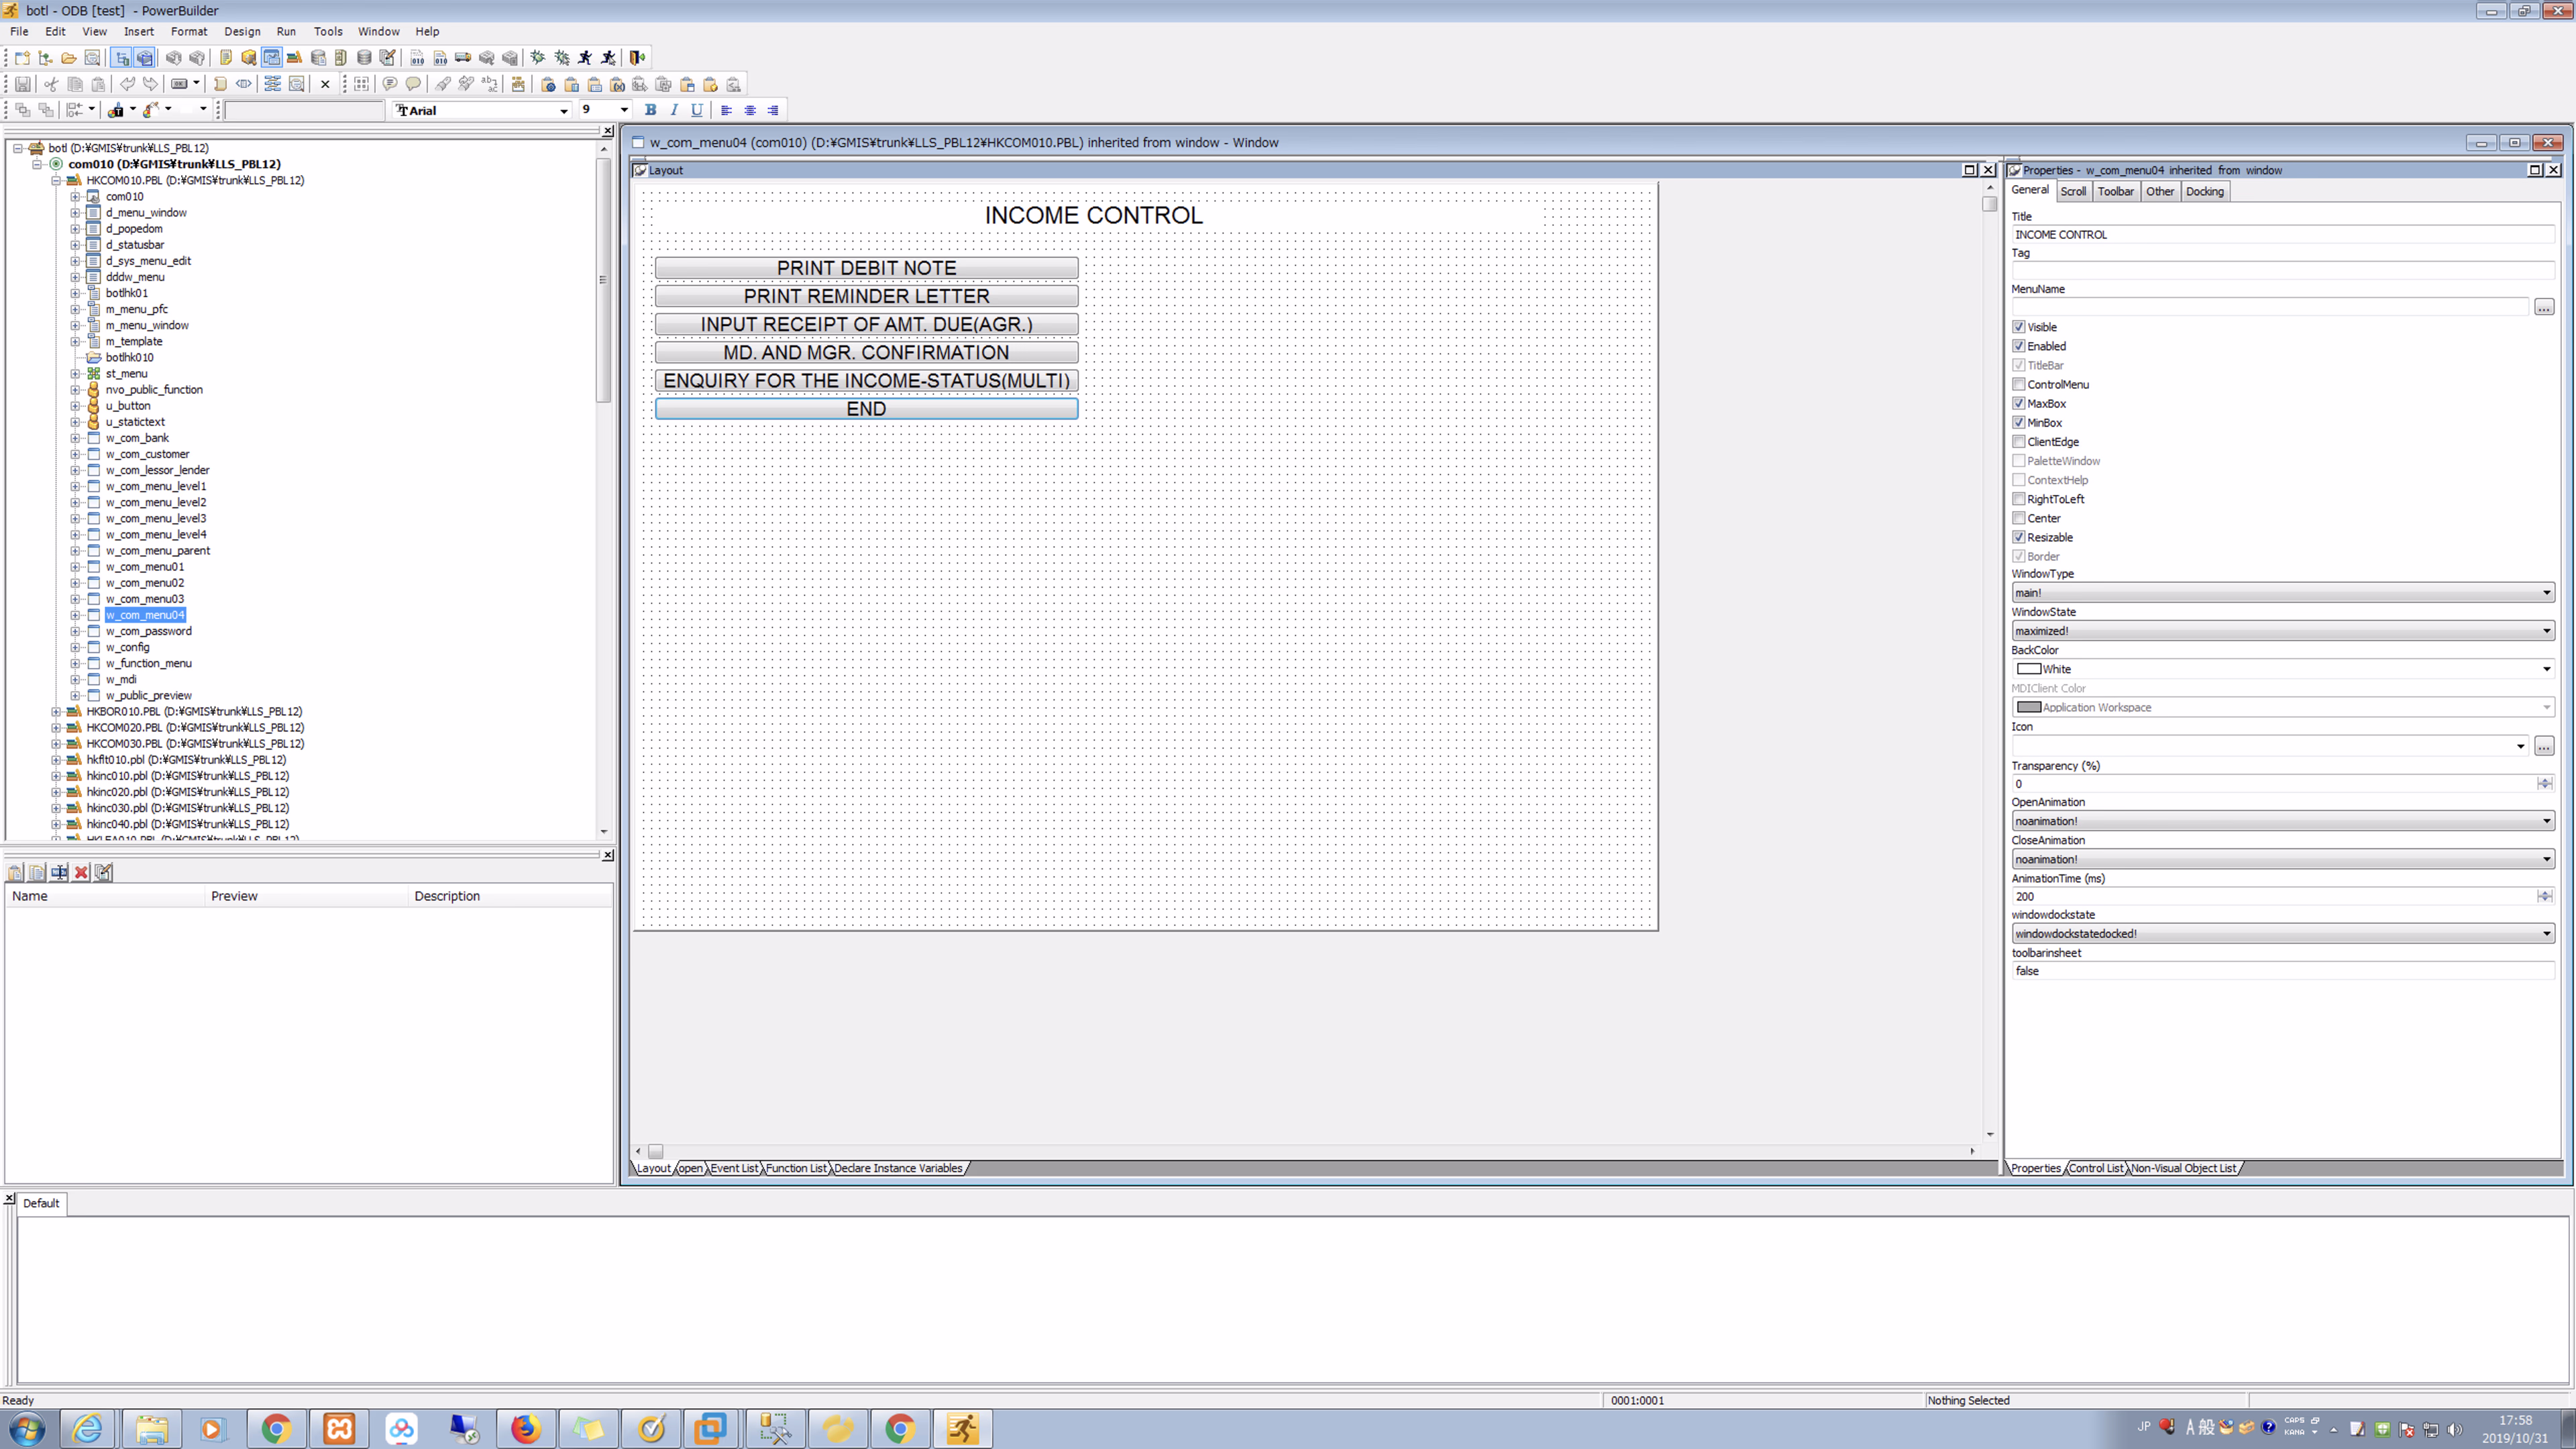Click the Run running-man icon
The width and height of the screenshot is (2576, 1449).
pos(585,58)
